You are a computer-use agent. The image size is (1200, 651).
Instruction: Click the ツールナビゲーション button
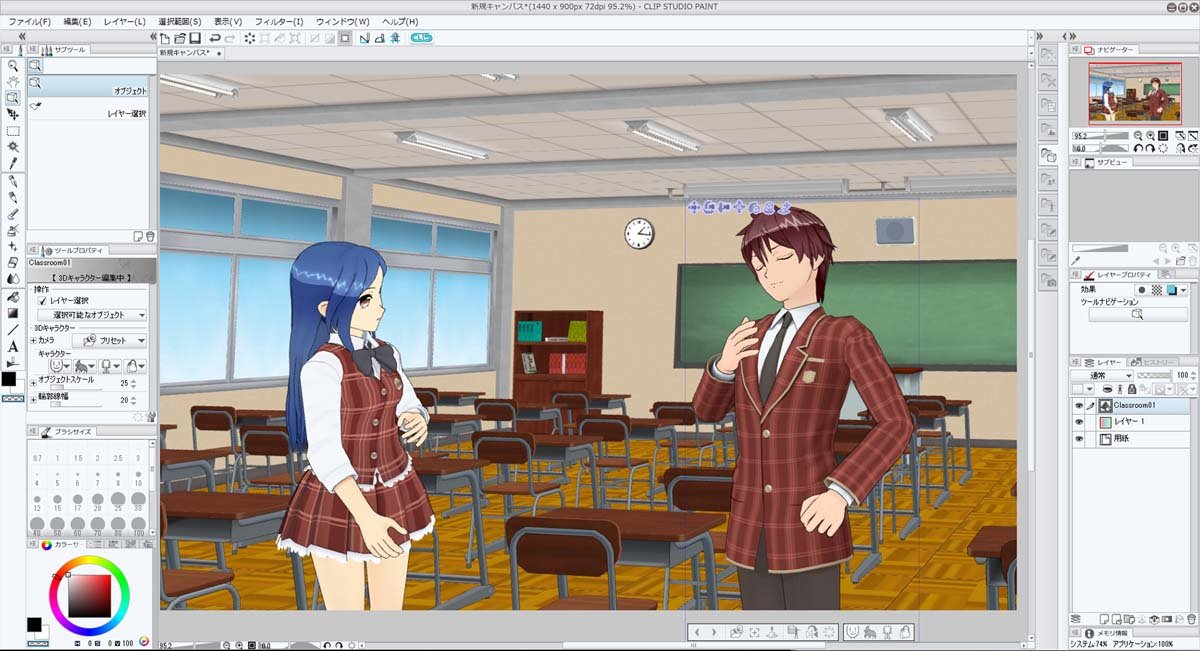click(x=1136, y=314)
